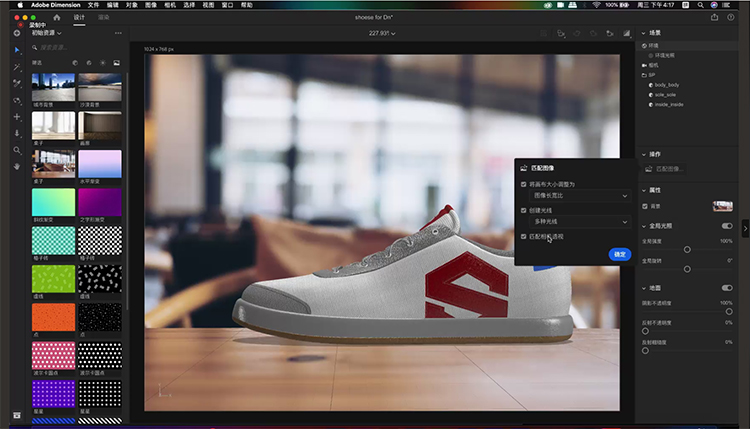
Task: Switch to the Render tab
Action: 103,17
